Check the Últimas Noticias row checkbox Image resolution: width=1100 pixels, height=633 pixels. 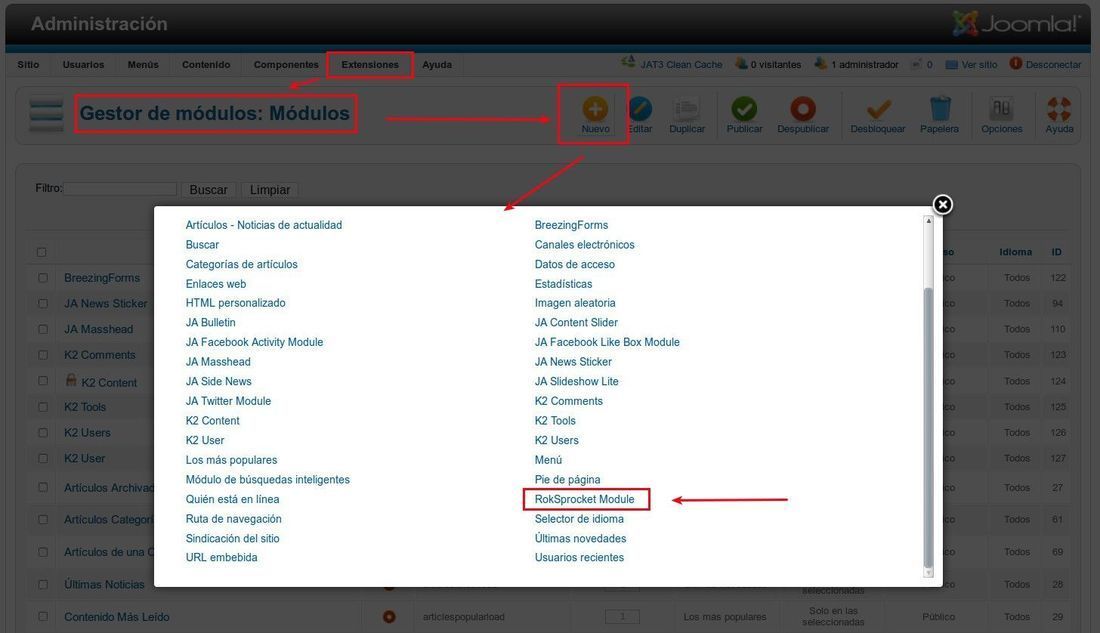pos(43,585)
